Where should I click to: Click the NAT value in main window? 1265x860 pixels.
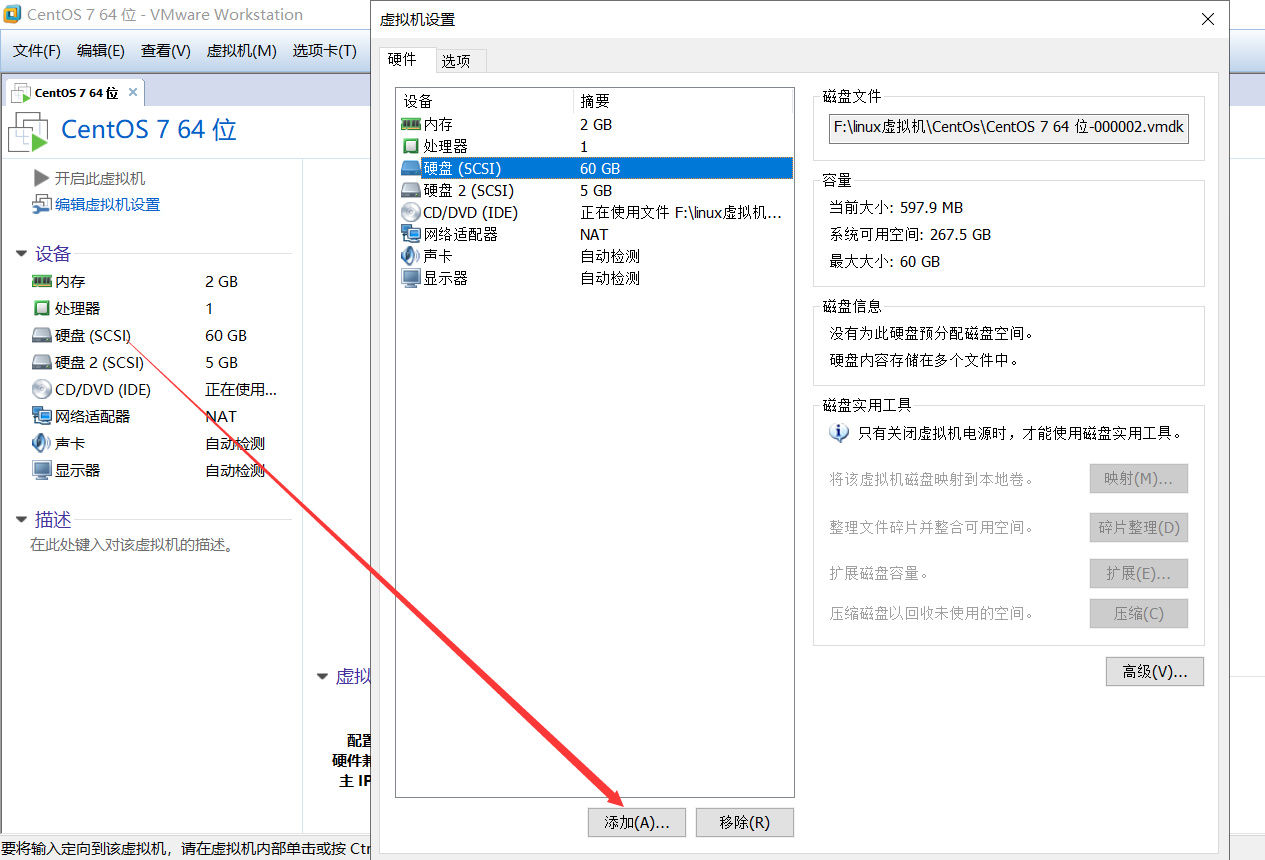221,417
